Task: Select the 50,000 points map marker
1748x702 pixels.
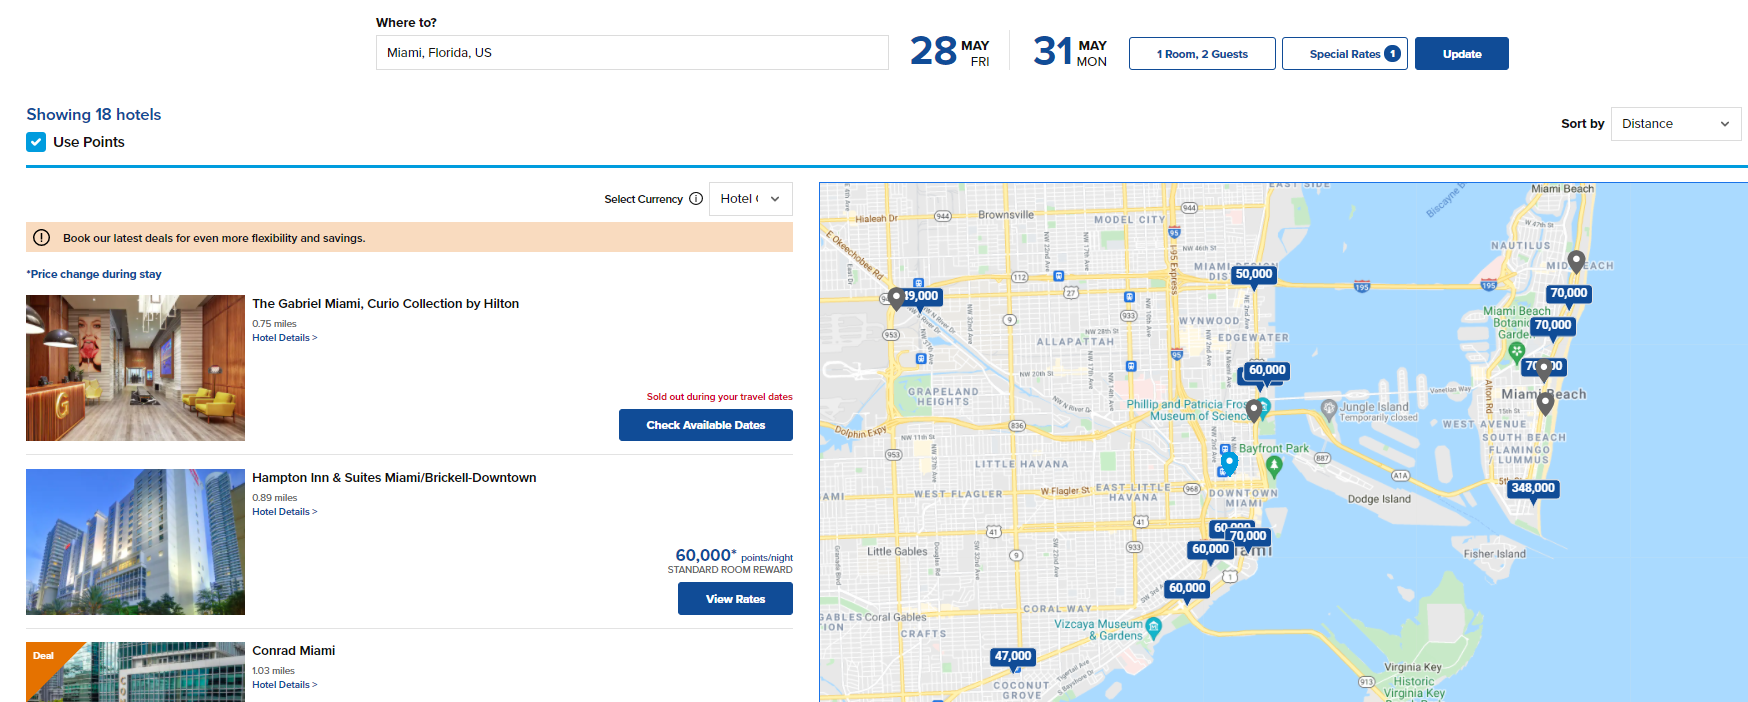Action: point(1254,274)
